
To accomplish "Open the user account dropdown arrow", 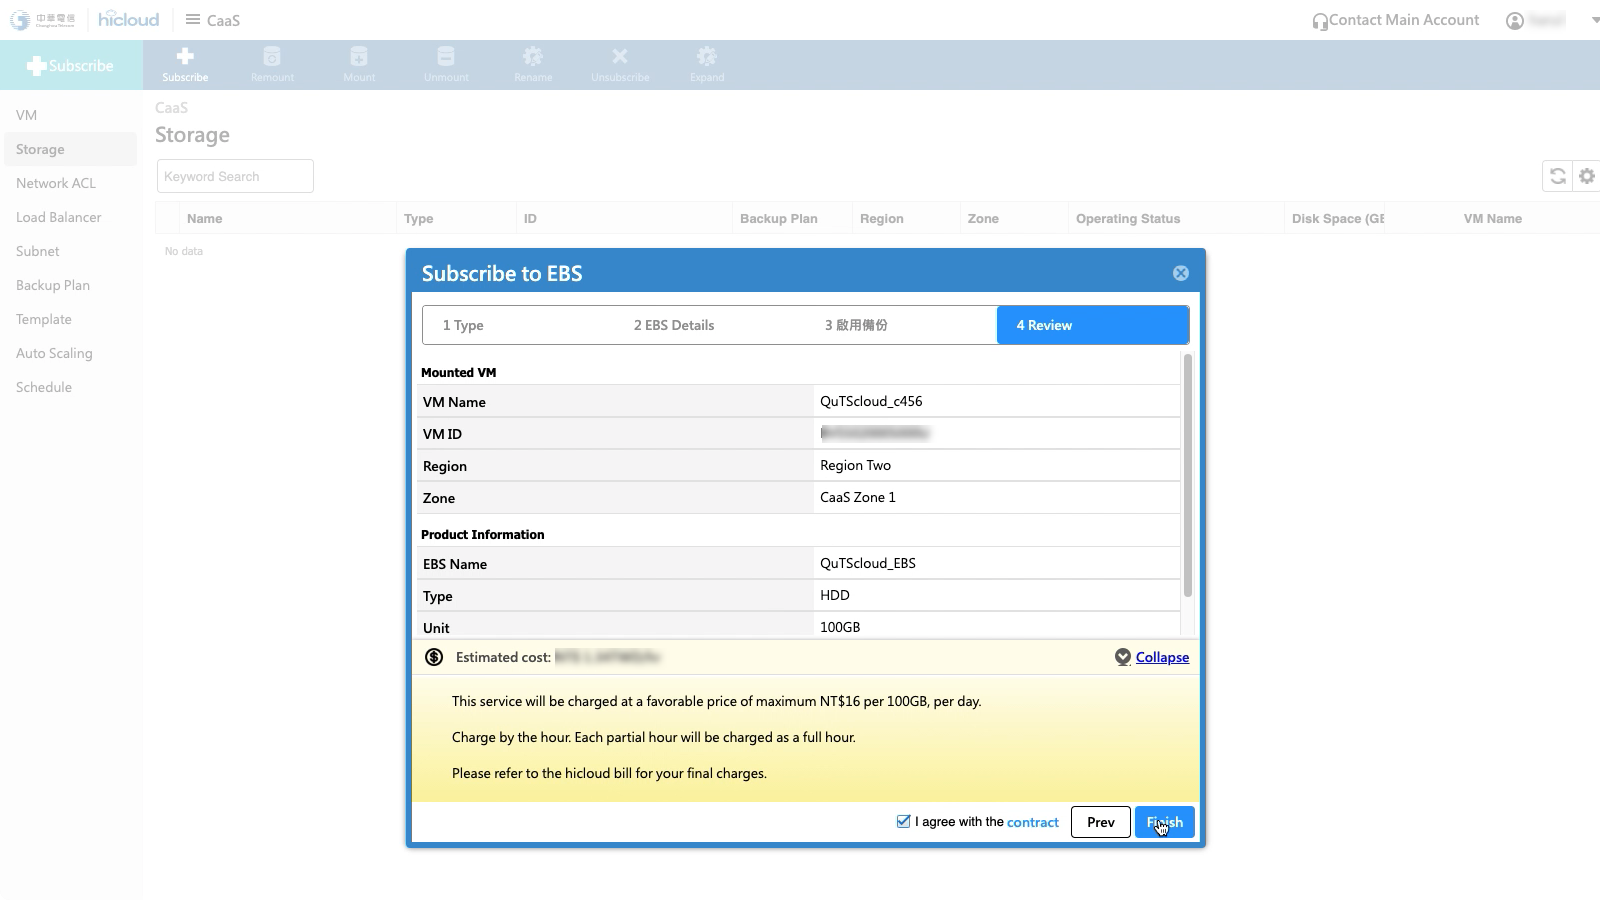I will point(1595,20).
